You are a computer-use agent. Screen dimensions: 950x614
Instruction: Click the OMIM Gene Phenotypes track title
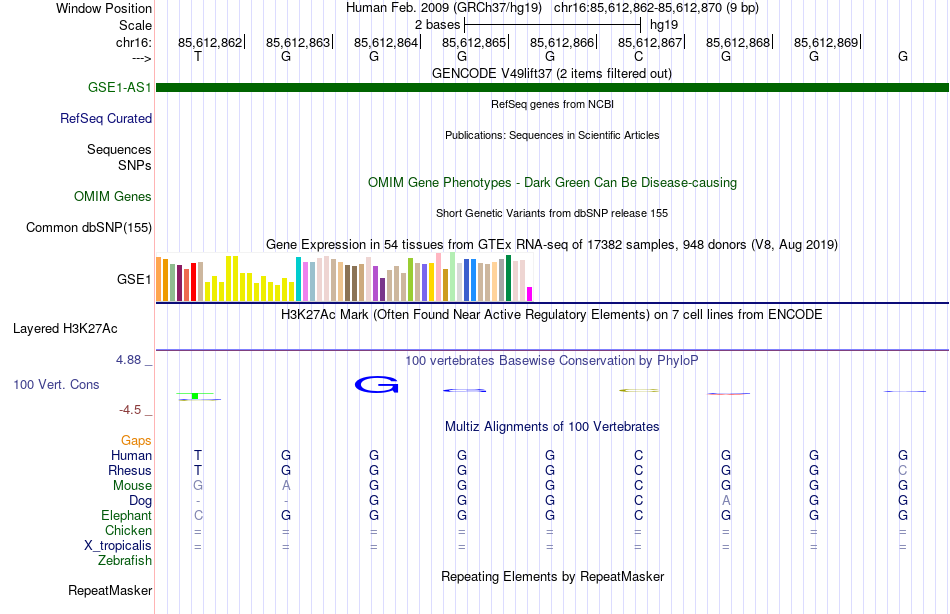(553, 182)
